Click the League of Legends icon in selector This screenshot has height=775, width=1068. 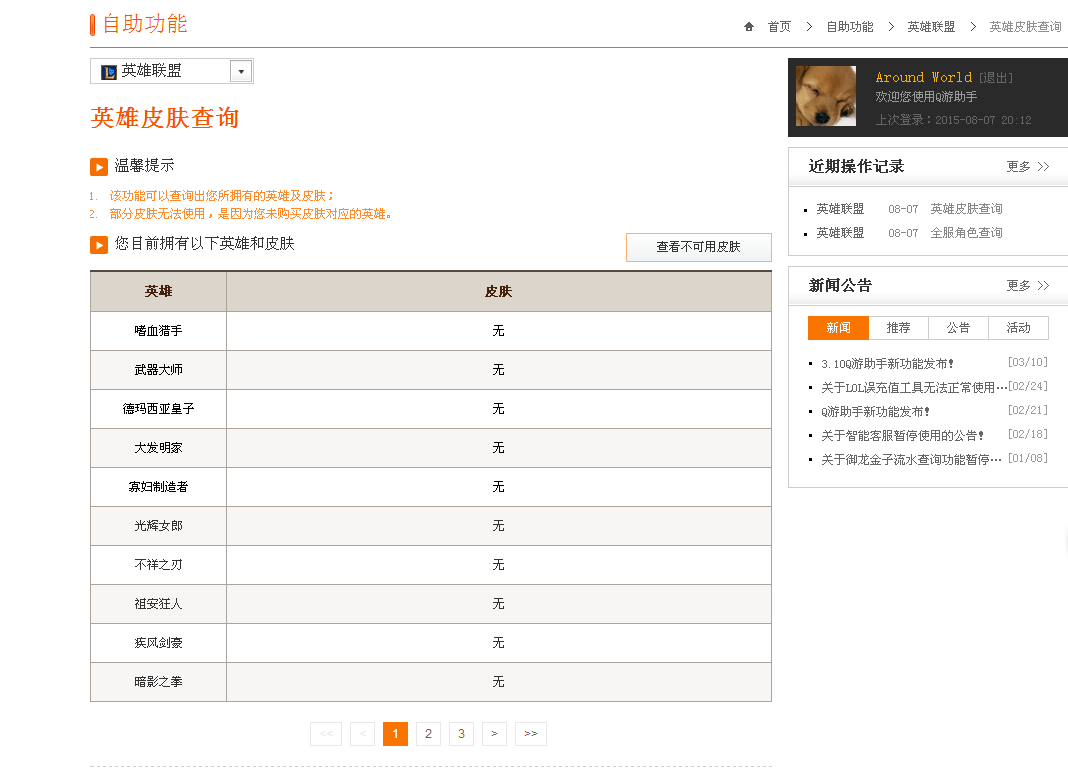(109, 72)
